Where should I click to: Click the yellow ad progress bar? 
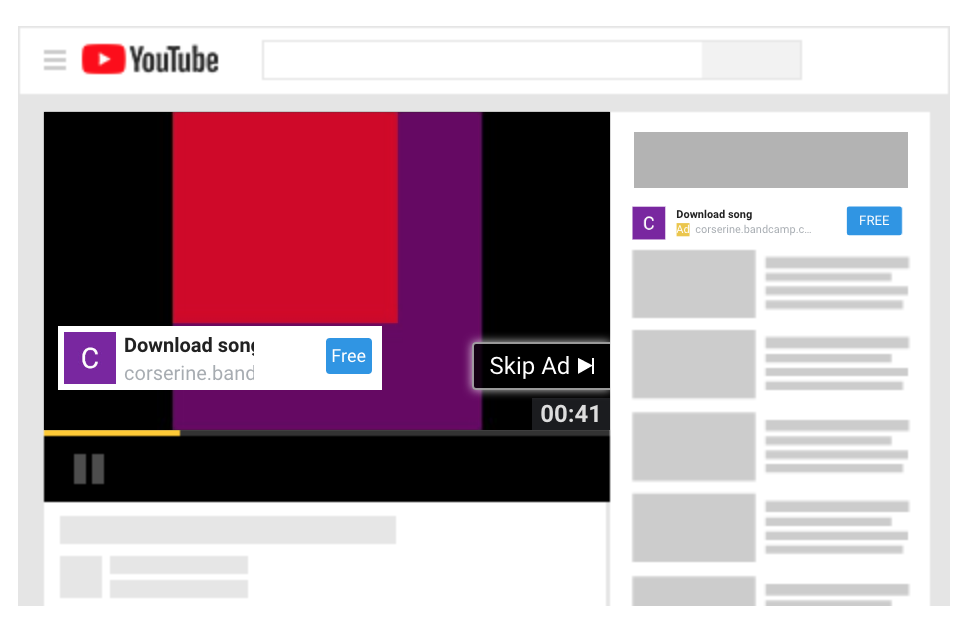coord(112,433)
